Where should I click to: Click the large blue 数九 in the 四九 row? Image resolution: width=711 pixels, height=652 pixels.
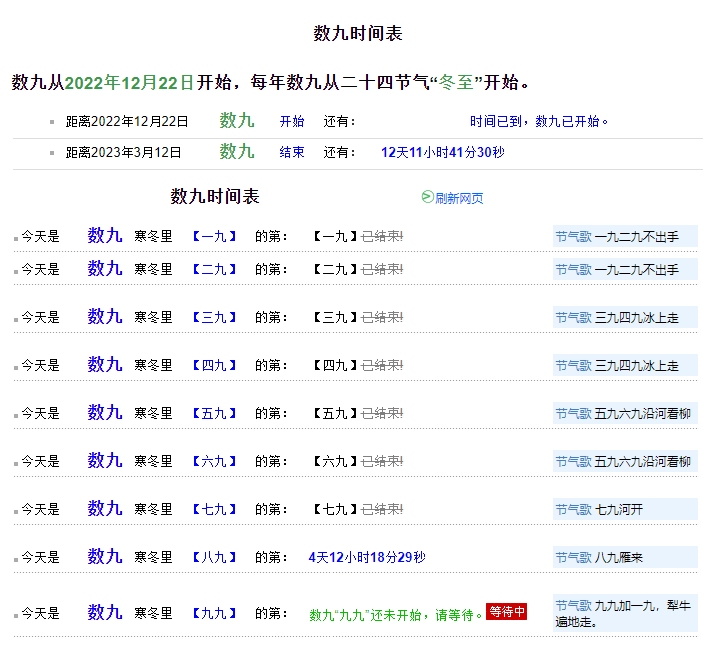click(105, 365)
